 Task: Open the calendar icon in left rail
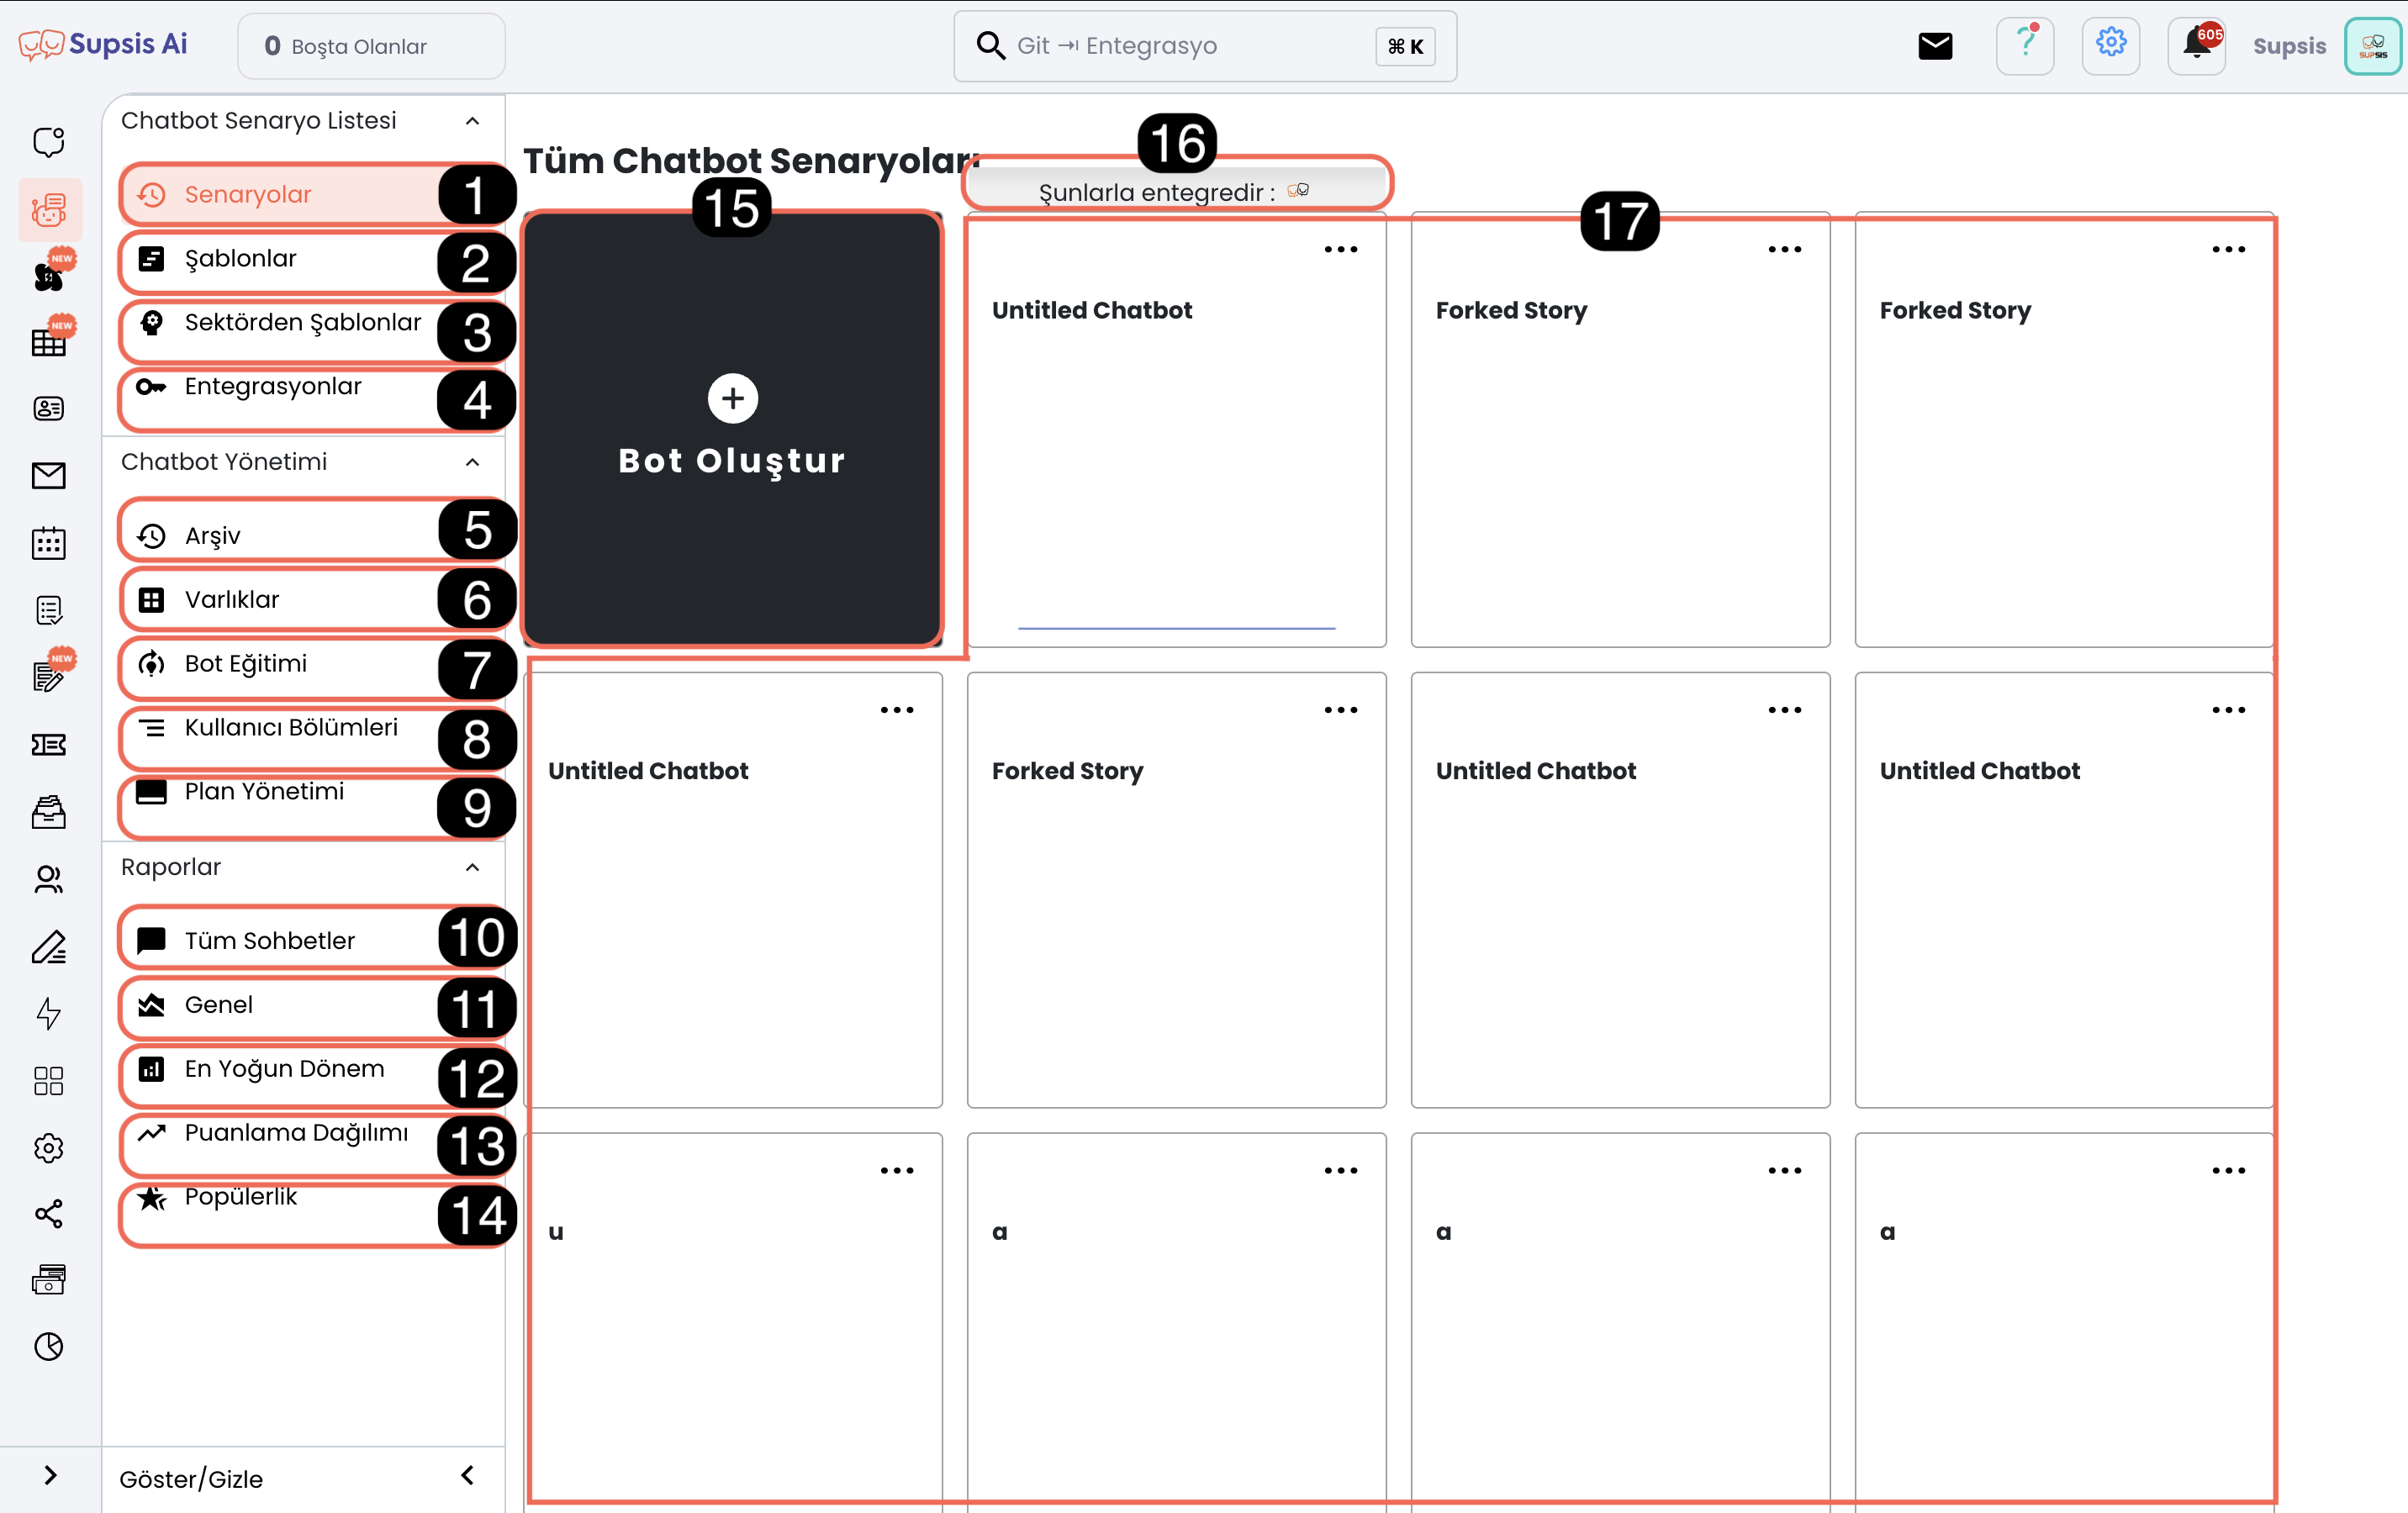48,543
